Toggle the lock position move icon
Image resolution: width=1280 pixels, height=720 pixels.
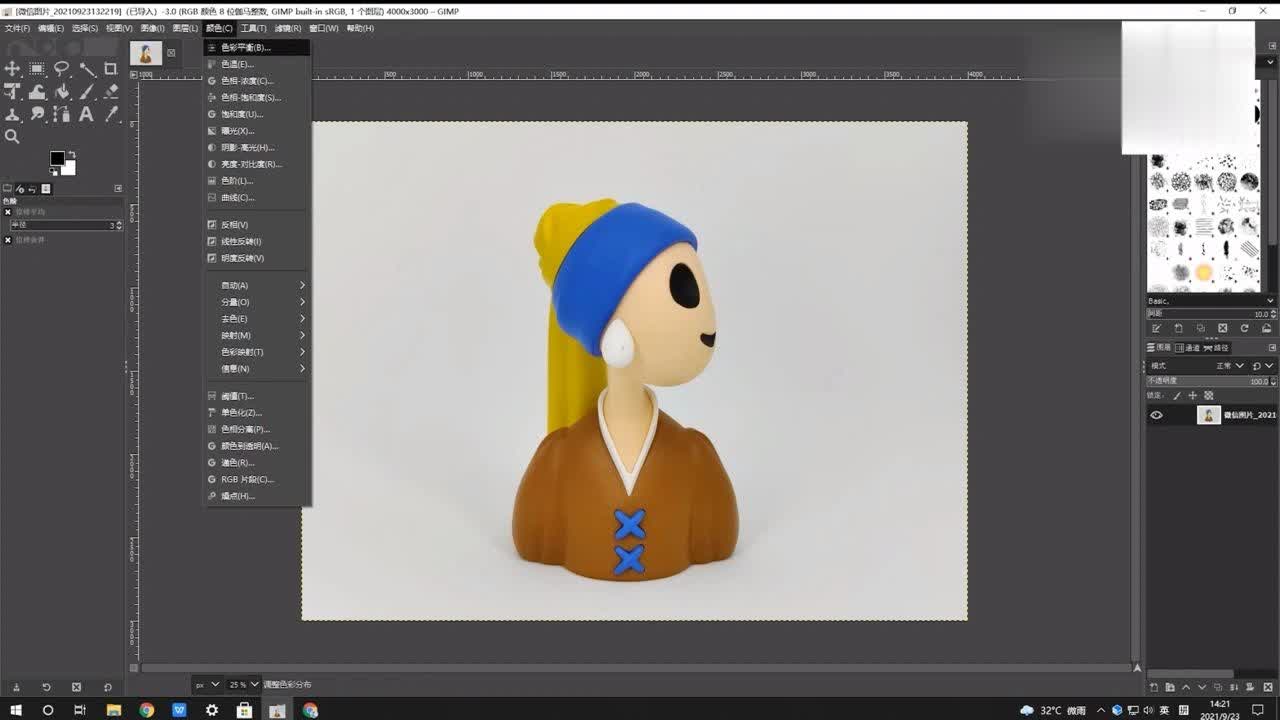click(x=1193, y=395)
